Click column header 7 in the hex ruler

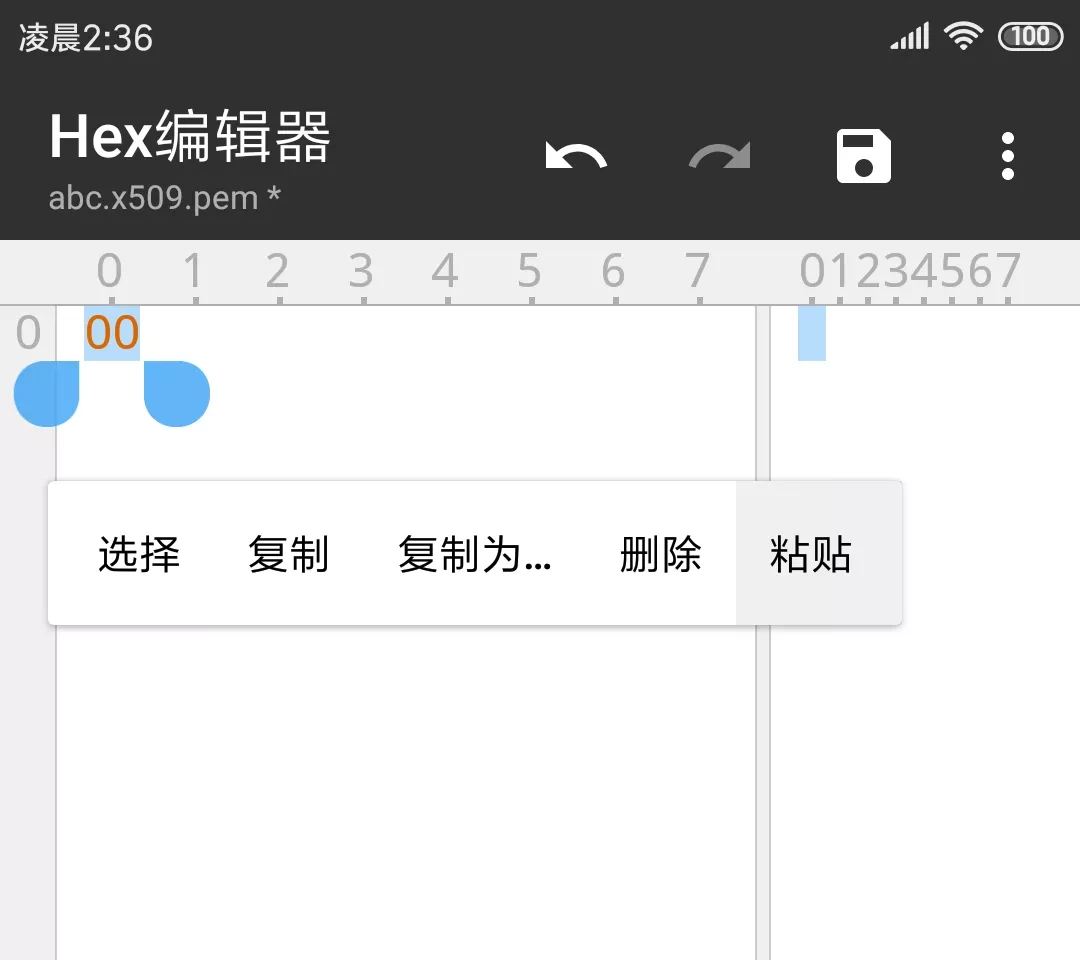tap(697, 271)
